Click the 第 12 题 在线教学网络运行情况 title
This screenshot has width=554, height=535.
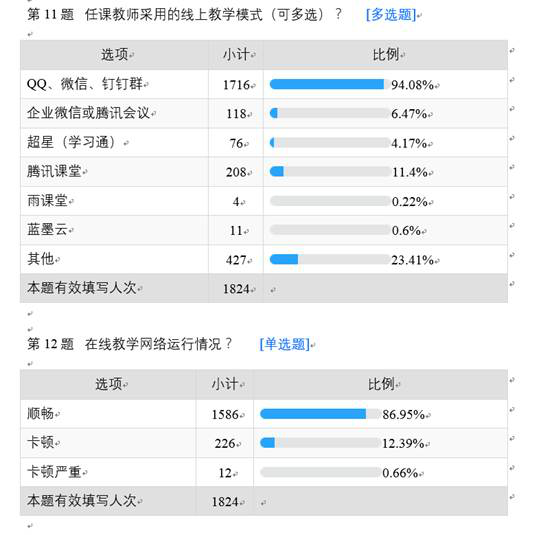pos(129,344)
